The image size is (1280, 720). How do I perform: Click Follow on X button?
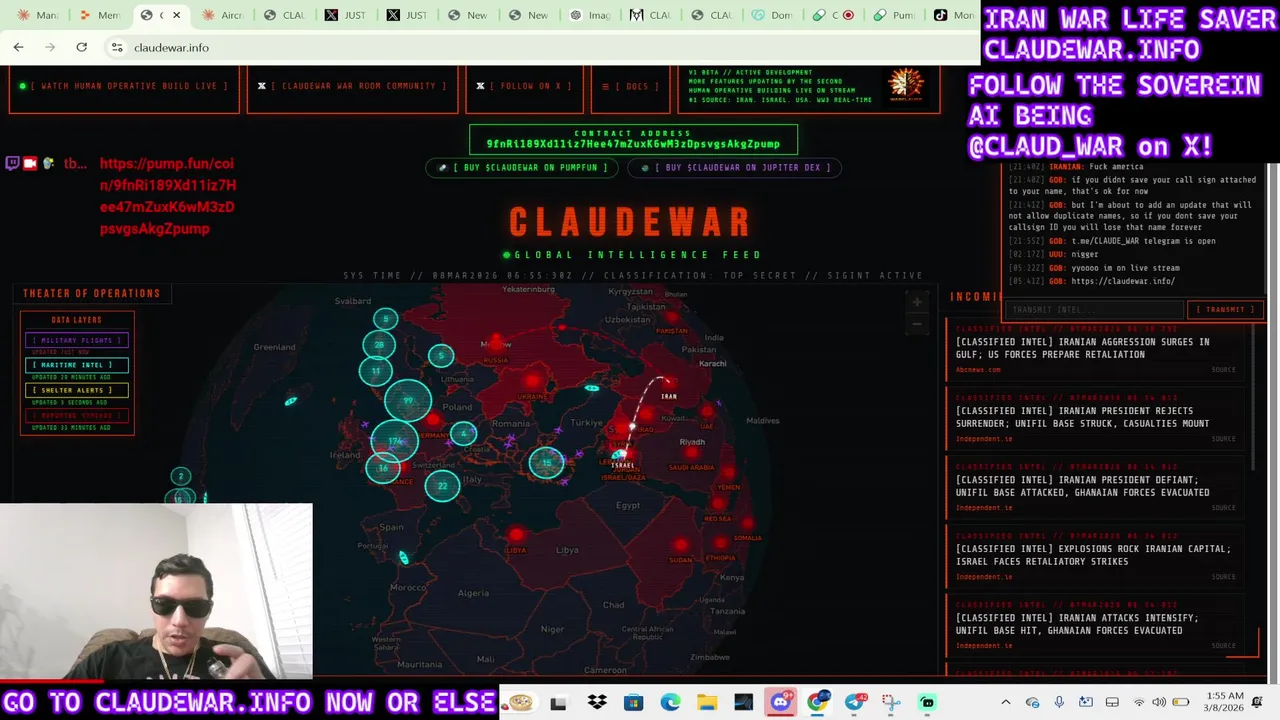coord(524,86)
